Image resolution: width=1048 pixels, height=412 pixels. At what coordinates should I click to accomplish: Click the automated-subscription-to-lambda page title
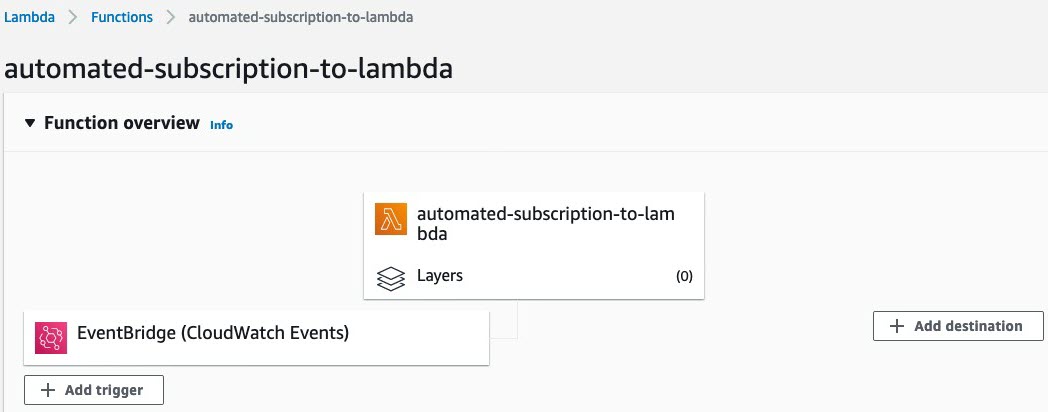229,68
